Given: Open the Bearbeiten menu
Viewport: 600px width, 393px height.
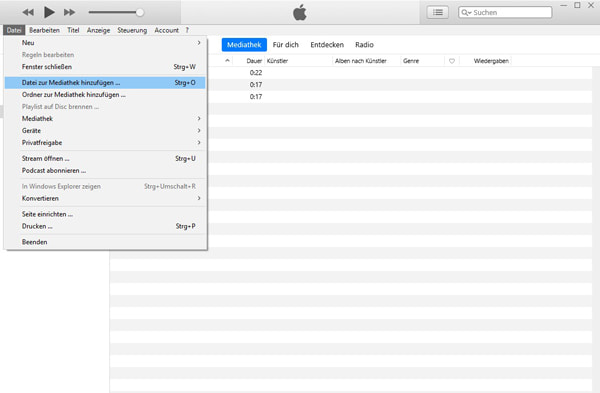Looking at the screenshot, I should [x=44, y=30].
